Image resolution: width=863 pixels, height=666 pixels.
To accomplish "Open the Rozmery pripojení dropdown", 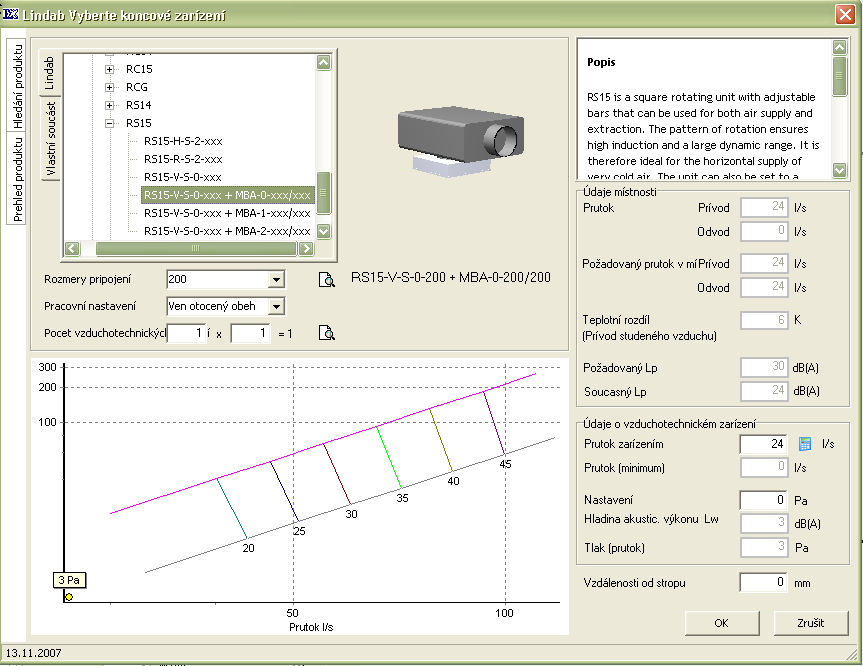I will pos(276,280).
